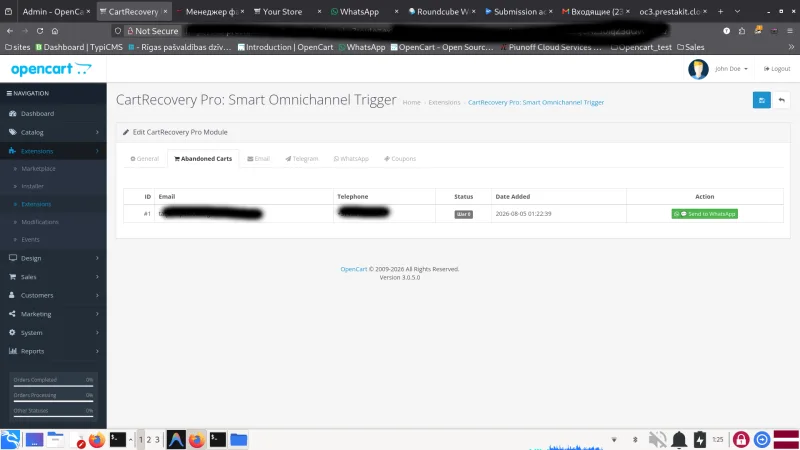Expand the Reports menu
The width and height of the screenshot is (800, 450).
pyautogui.click(x=53, y=351)
